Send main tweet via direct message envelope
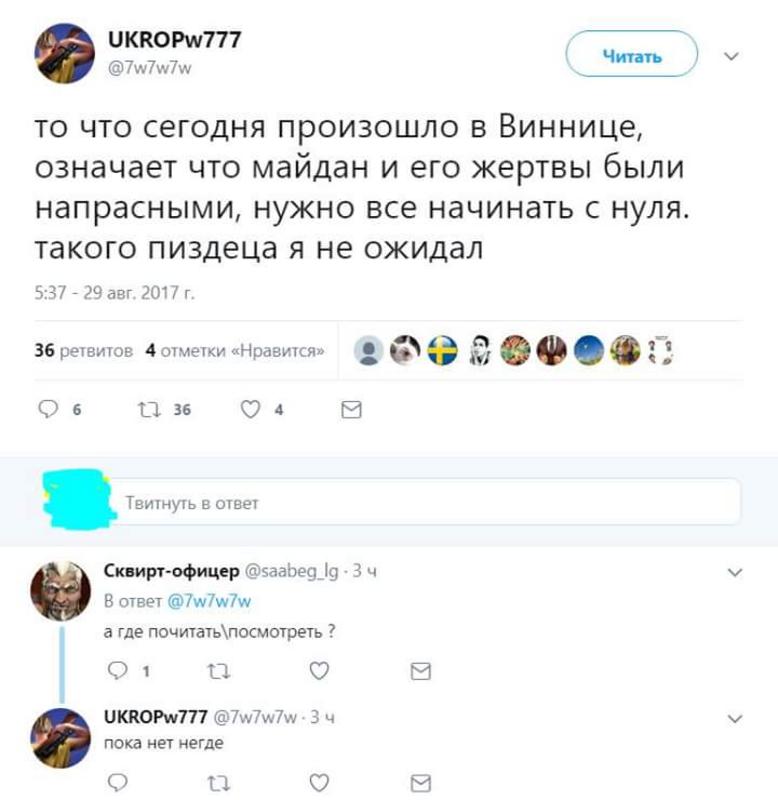This screenshot has height=800, width=778. tap(352, 410)
